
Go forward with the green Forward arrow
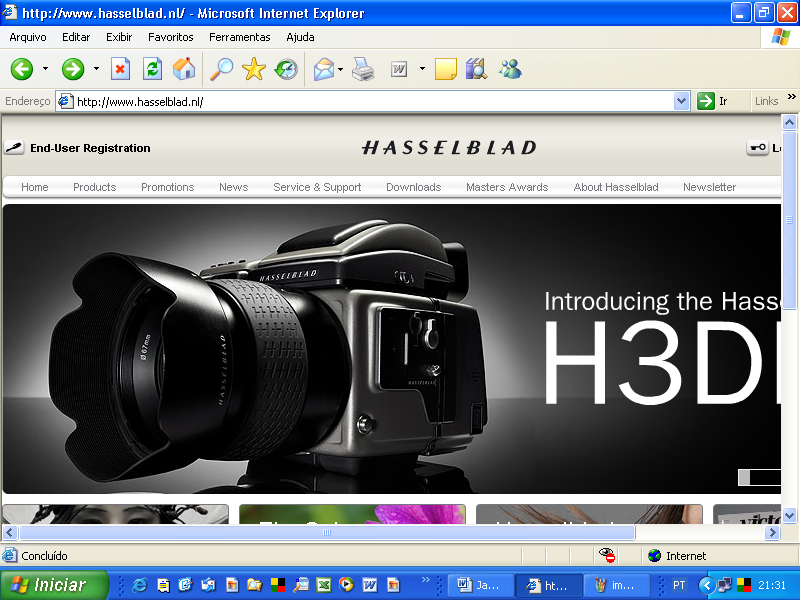73,69
